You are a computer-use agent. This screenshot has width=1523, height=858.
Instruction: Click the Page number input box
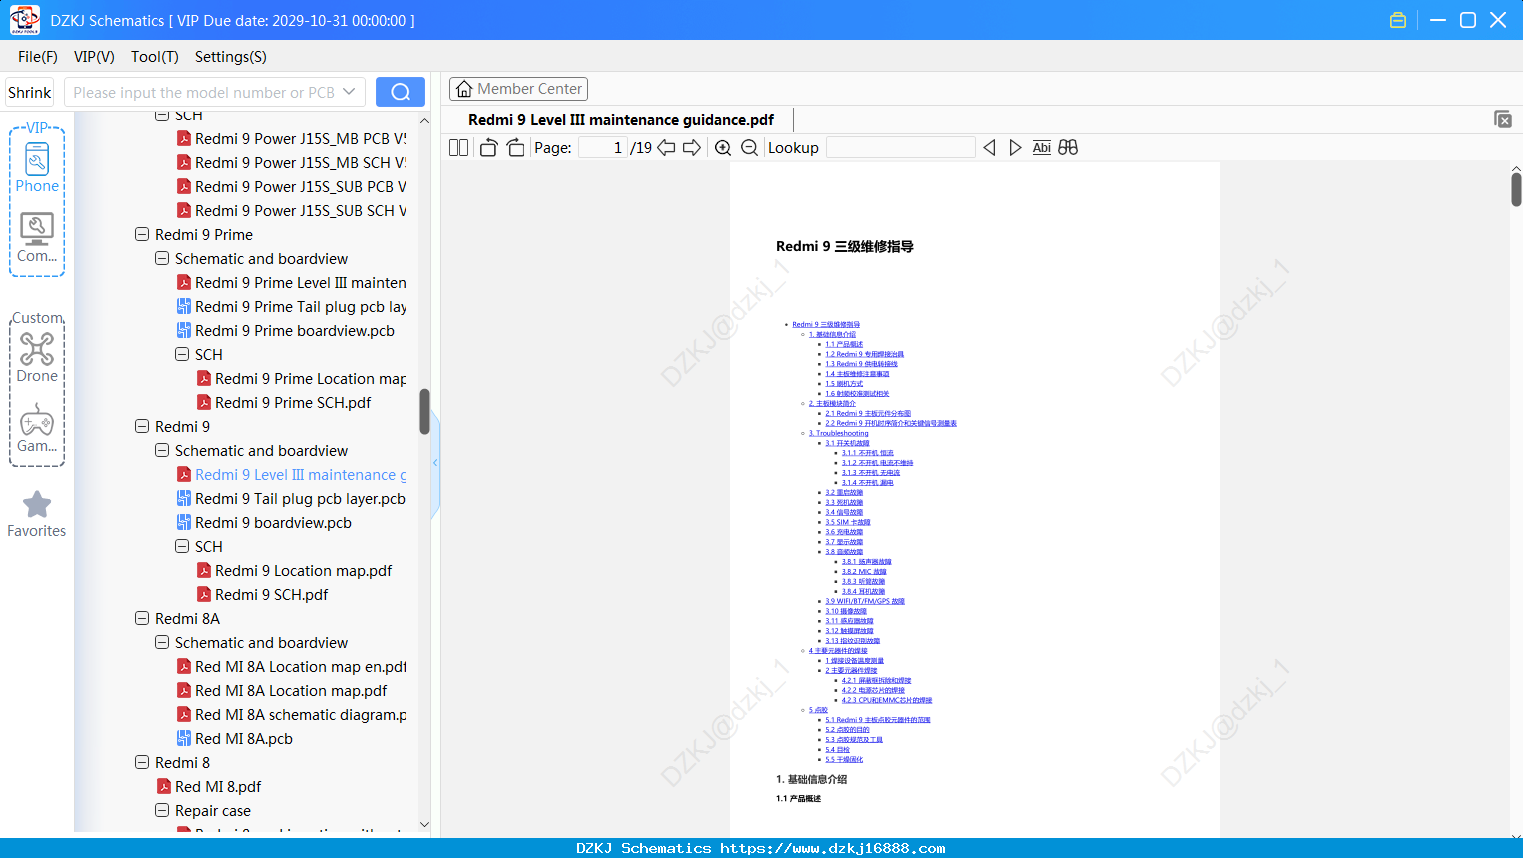[602, 148]
